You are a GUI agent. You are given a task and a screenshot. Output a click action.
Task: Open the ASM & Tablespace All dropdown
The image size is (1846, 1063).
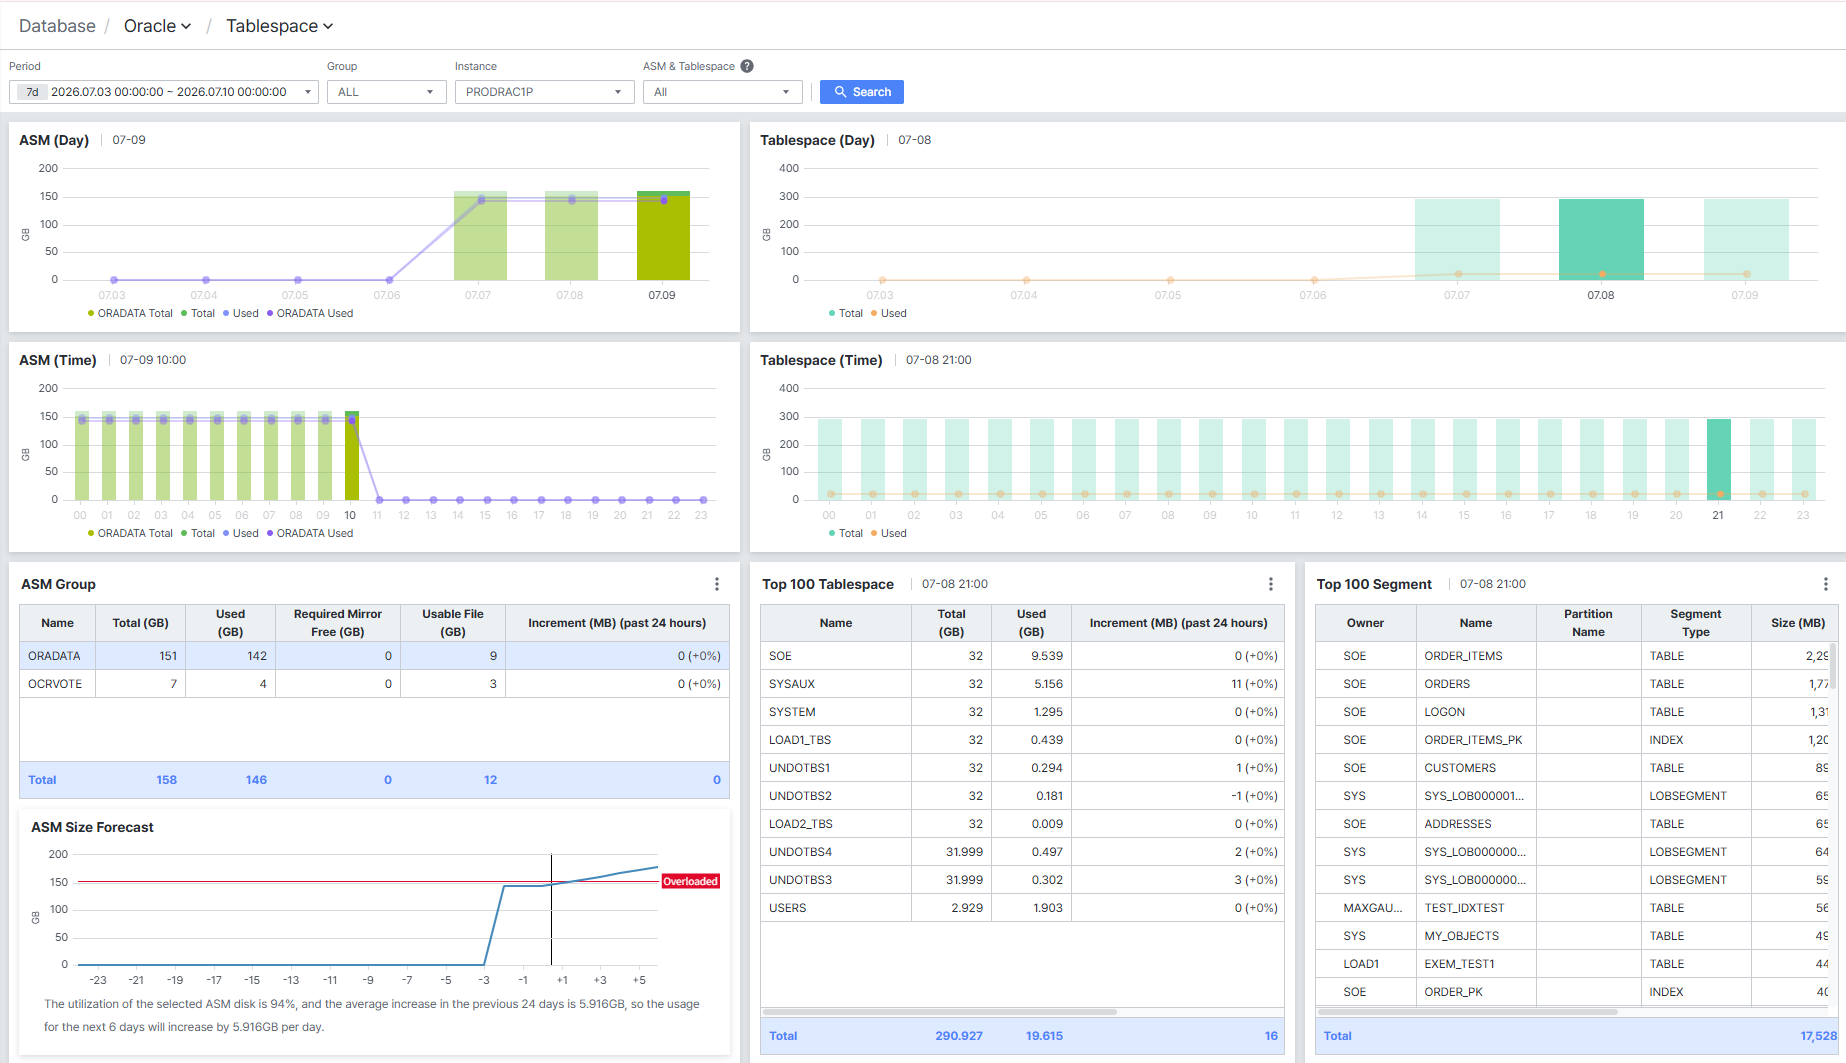[x=722, y=92]
